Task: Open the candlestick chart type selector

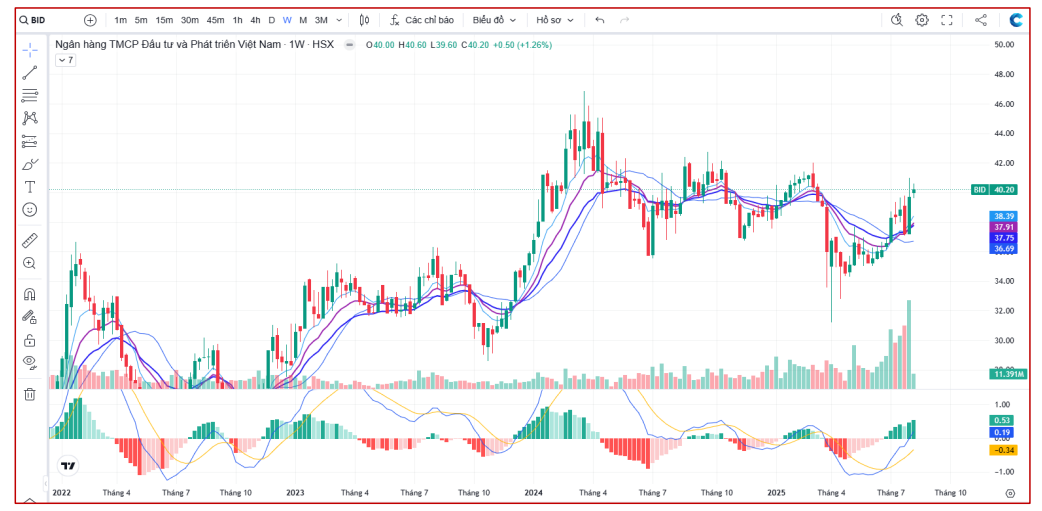Action: point(364,20)
